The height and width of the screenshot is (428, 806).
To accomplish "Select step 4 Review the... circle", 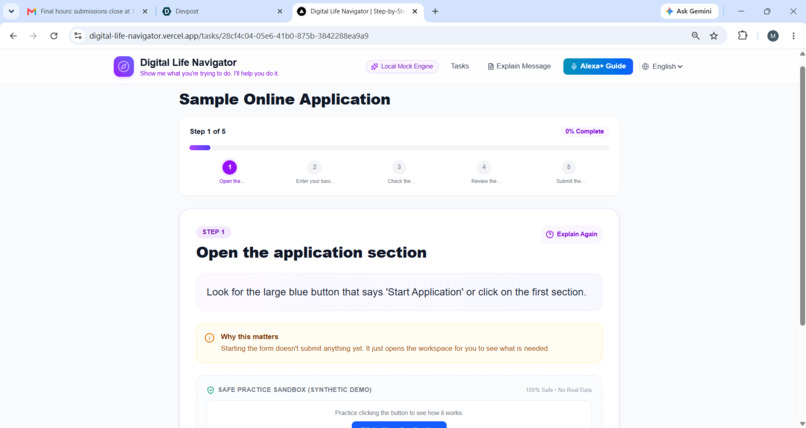I will coord(484,167).
